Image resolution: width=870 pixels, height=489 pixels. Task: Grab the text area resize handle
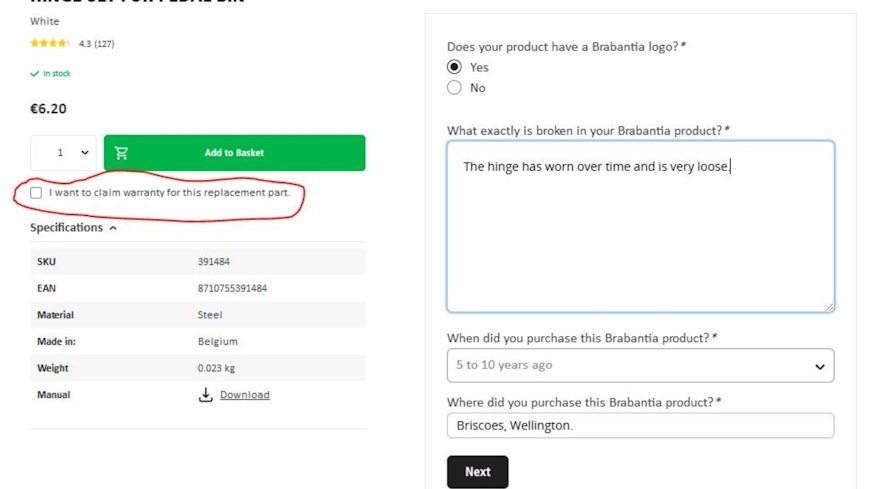tap(829, 307)
